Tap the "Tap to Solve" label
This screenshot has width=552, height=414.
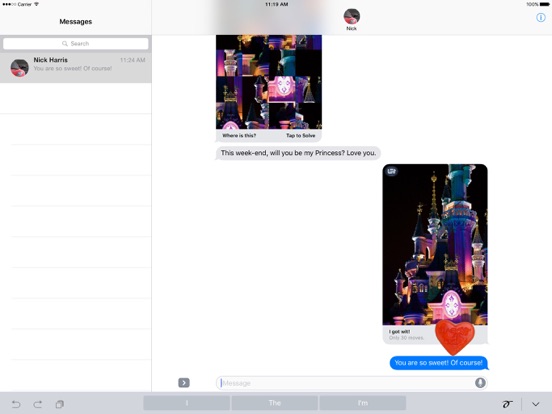click(300, 136)
